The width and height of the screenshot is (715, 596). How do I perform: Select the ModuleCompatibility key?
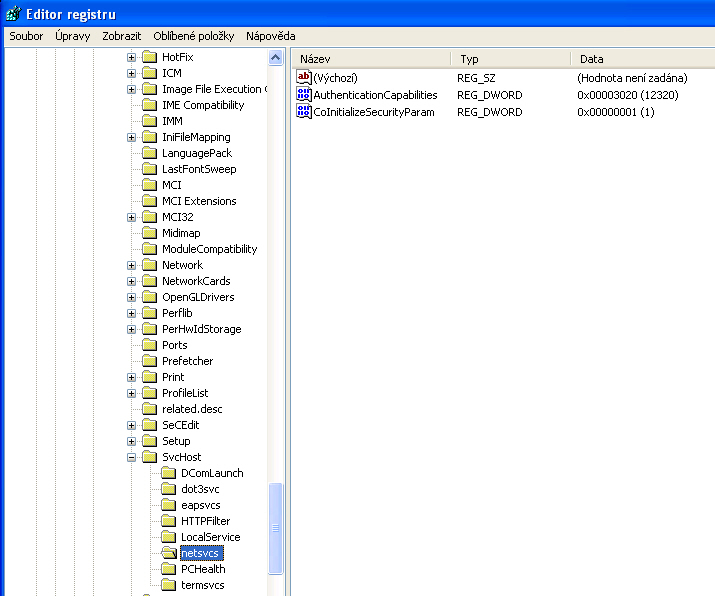209,249
